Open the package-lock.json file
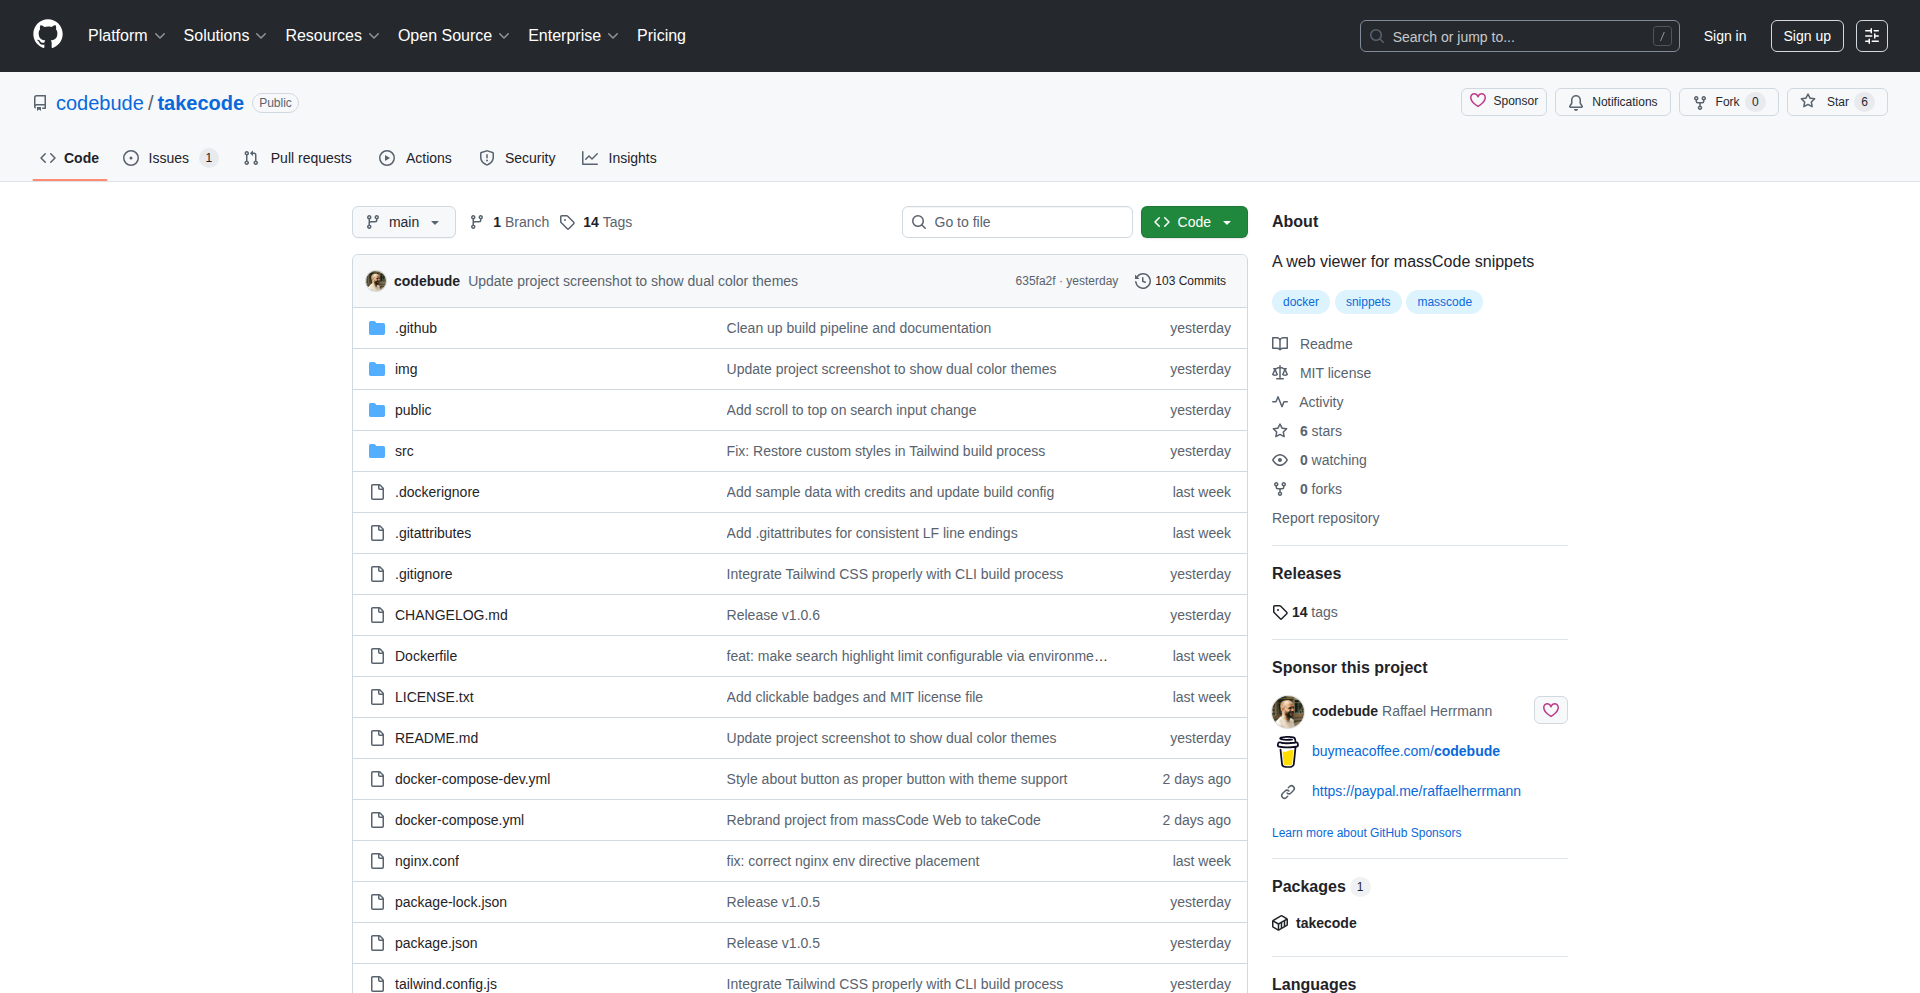1920x993 pixels. coord(451,902)
